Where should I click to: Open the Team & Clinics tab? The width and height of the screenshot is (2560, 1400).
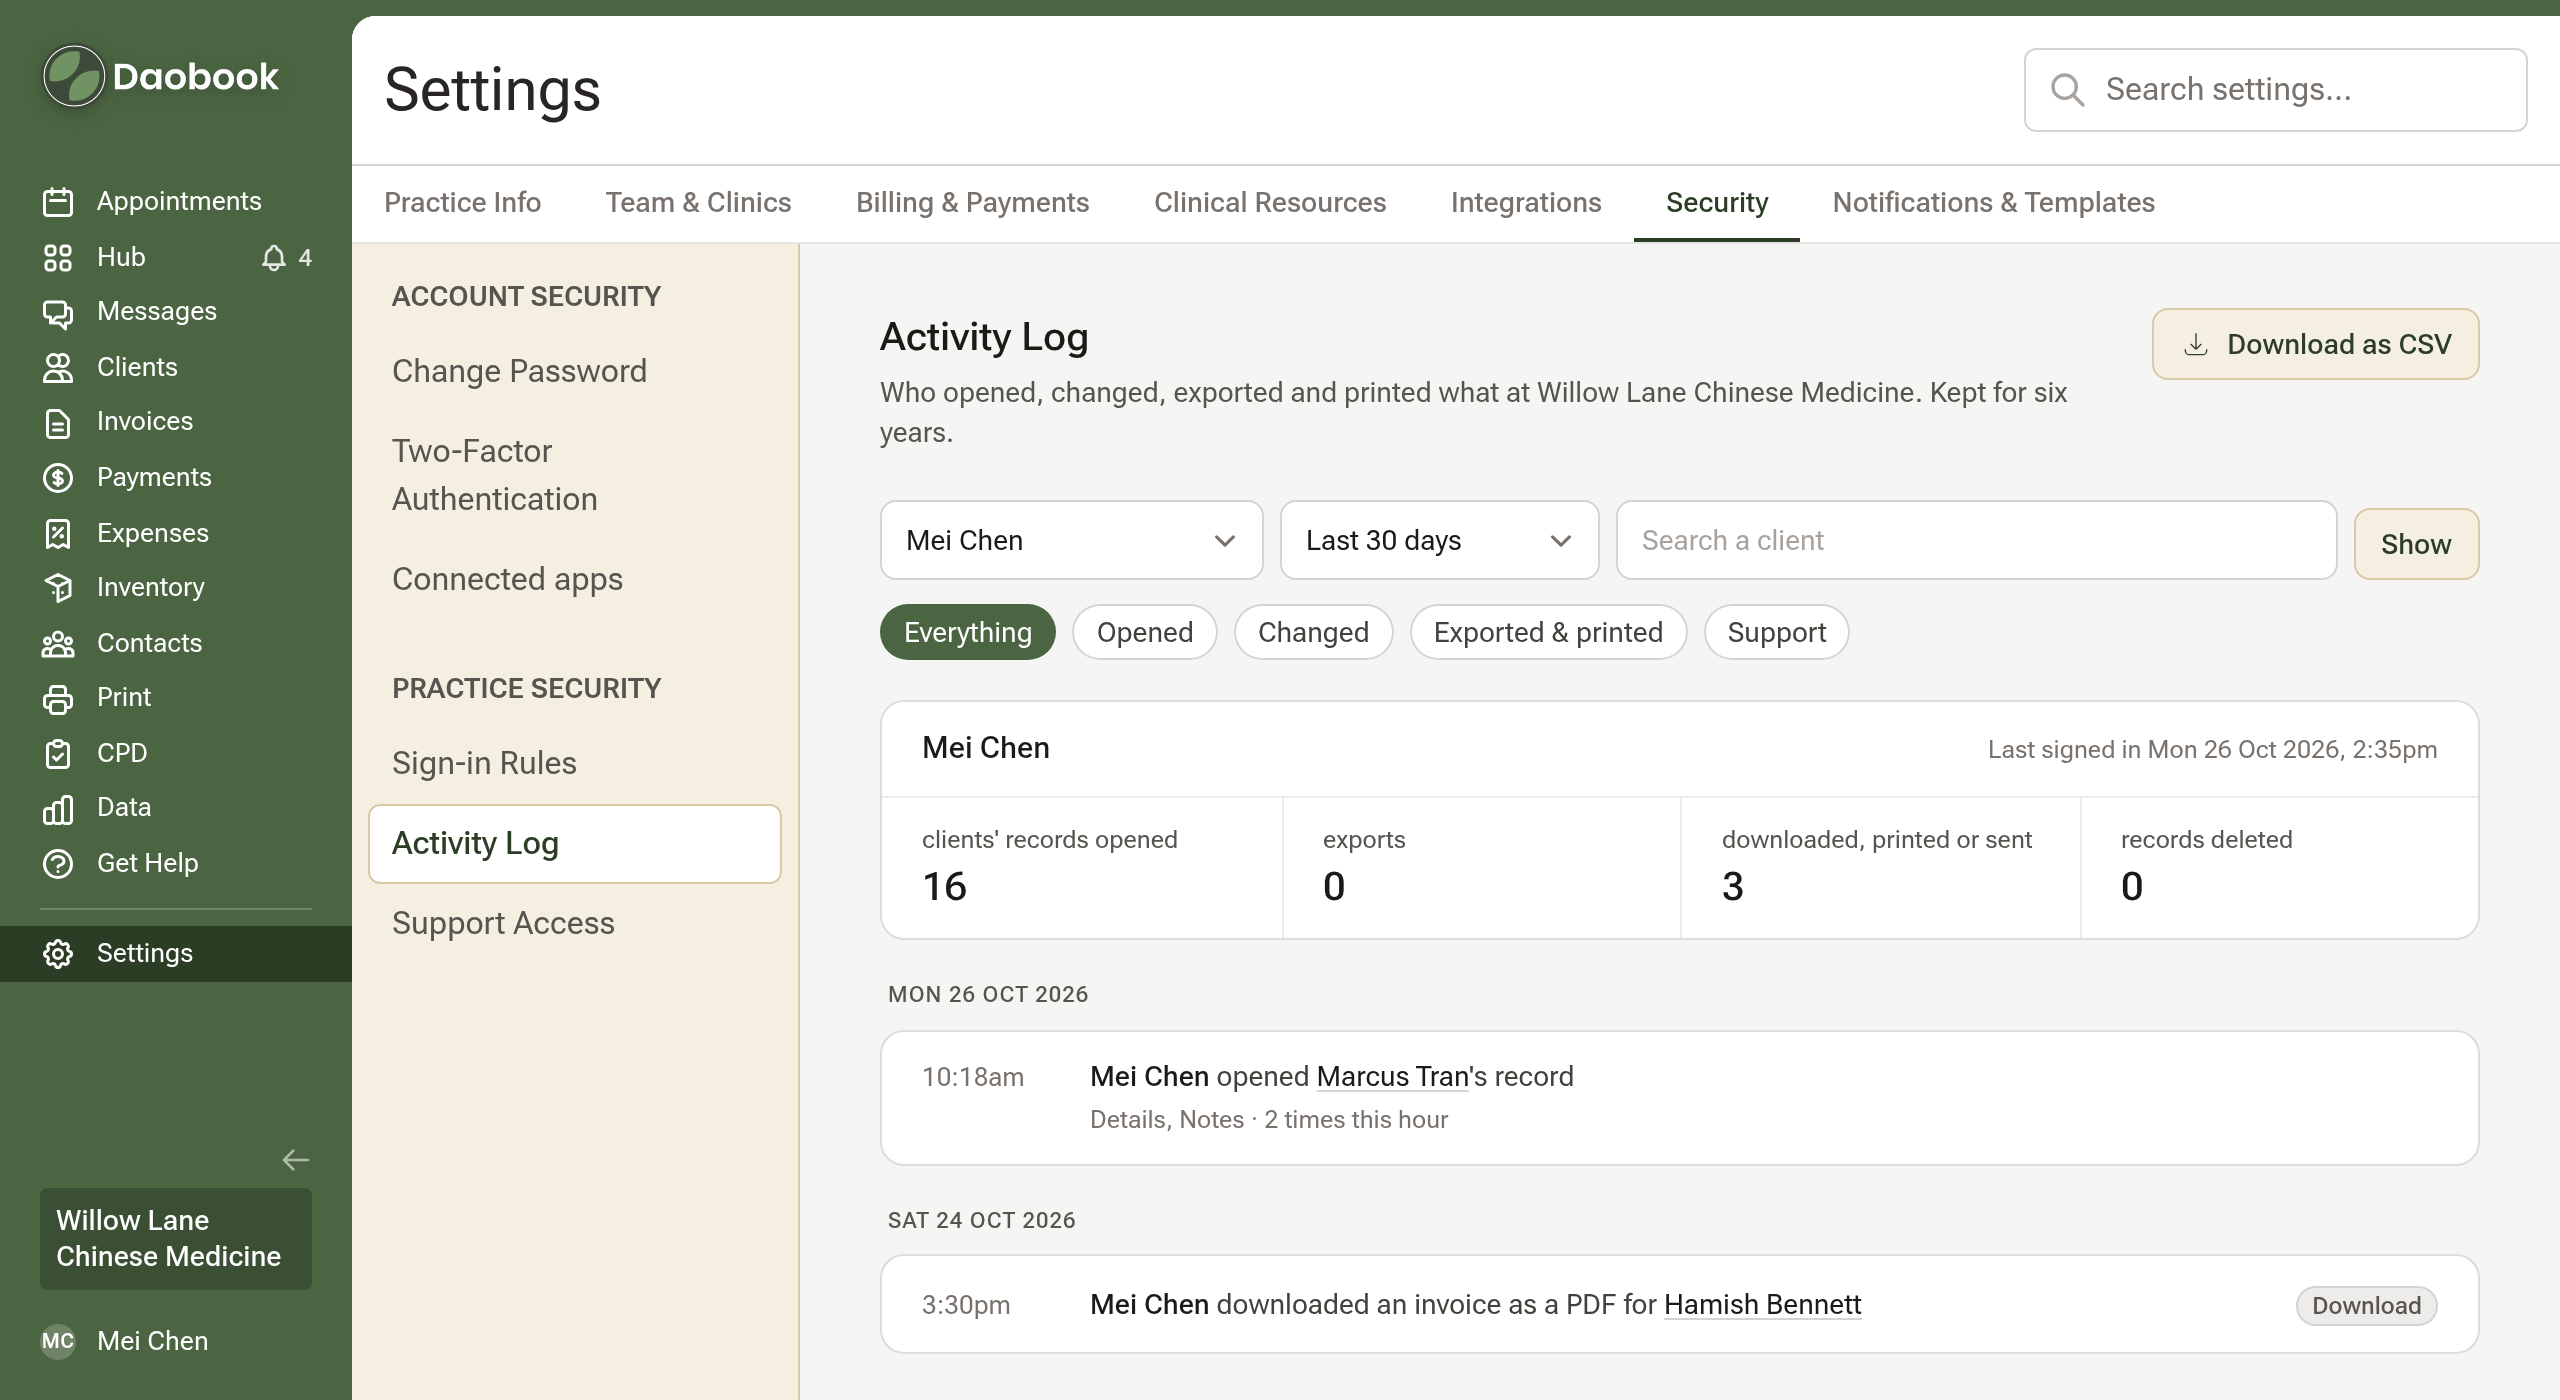pos(698,203)
